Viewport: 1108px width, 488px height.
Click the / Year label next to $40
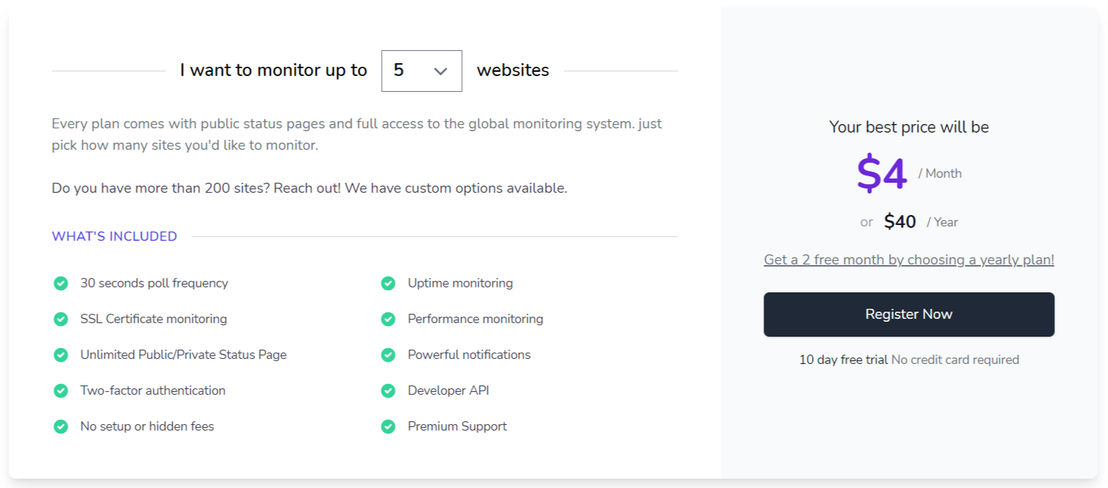coord(942,222)
